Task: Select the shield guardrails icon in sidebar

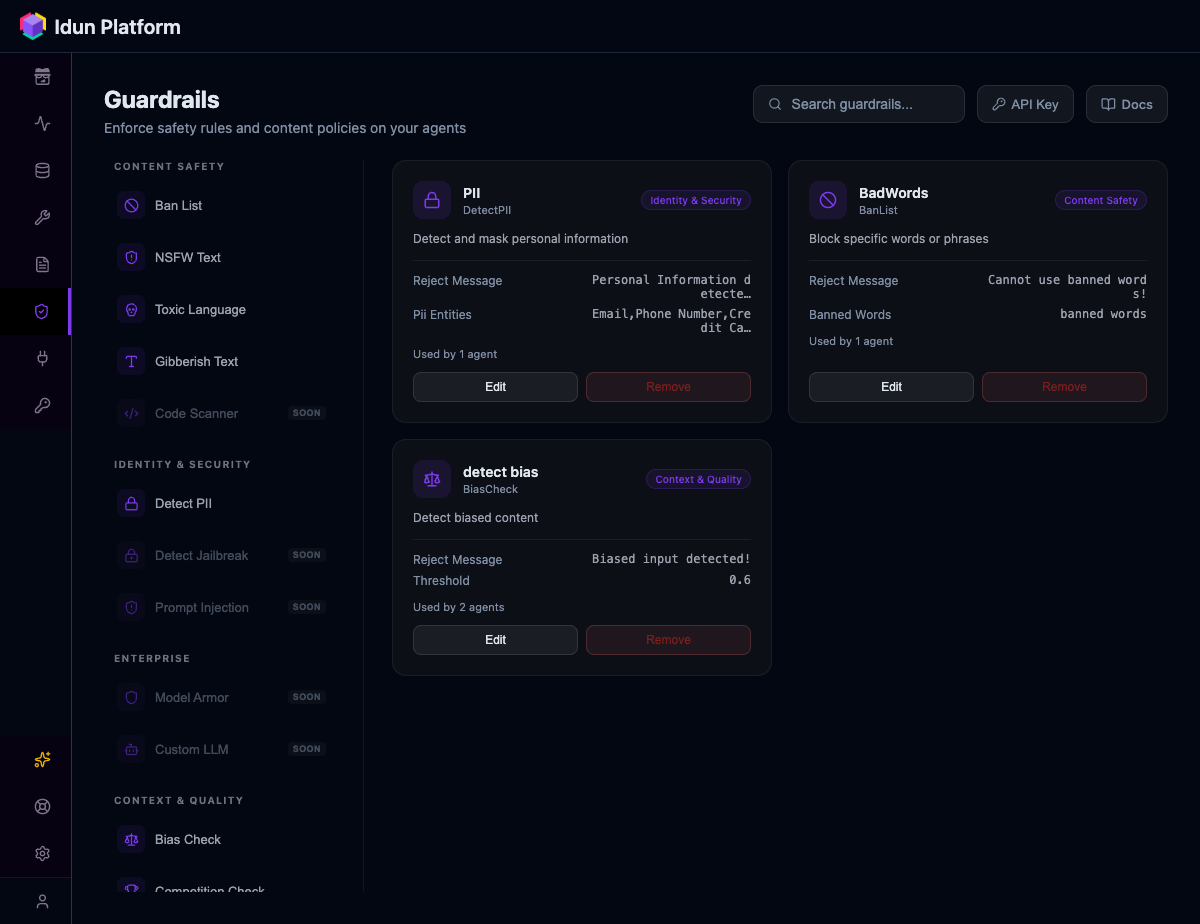Action: pyautogui.click(x=42, y=312)
